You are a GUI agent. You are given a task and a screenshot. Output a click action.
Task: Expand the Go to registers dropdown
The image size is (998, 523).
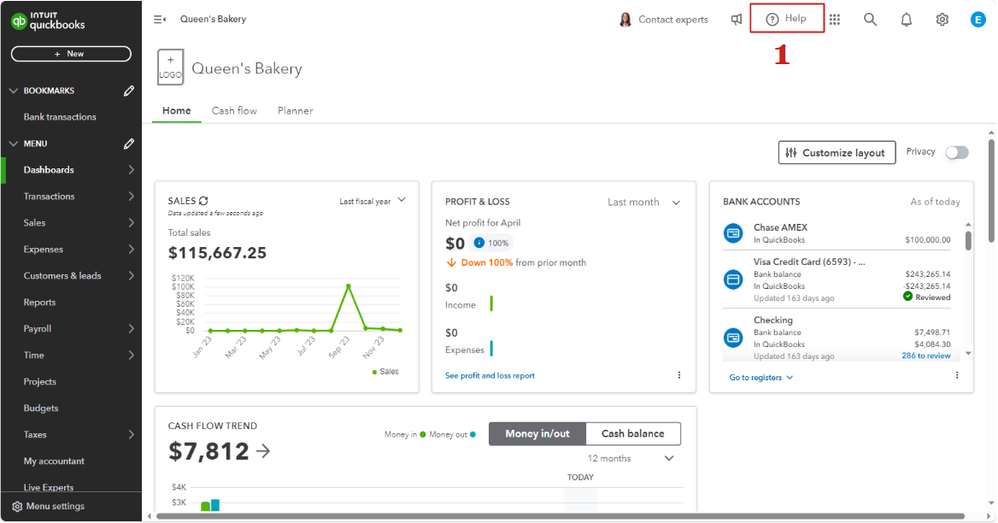[x=761, y=377]
